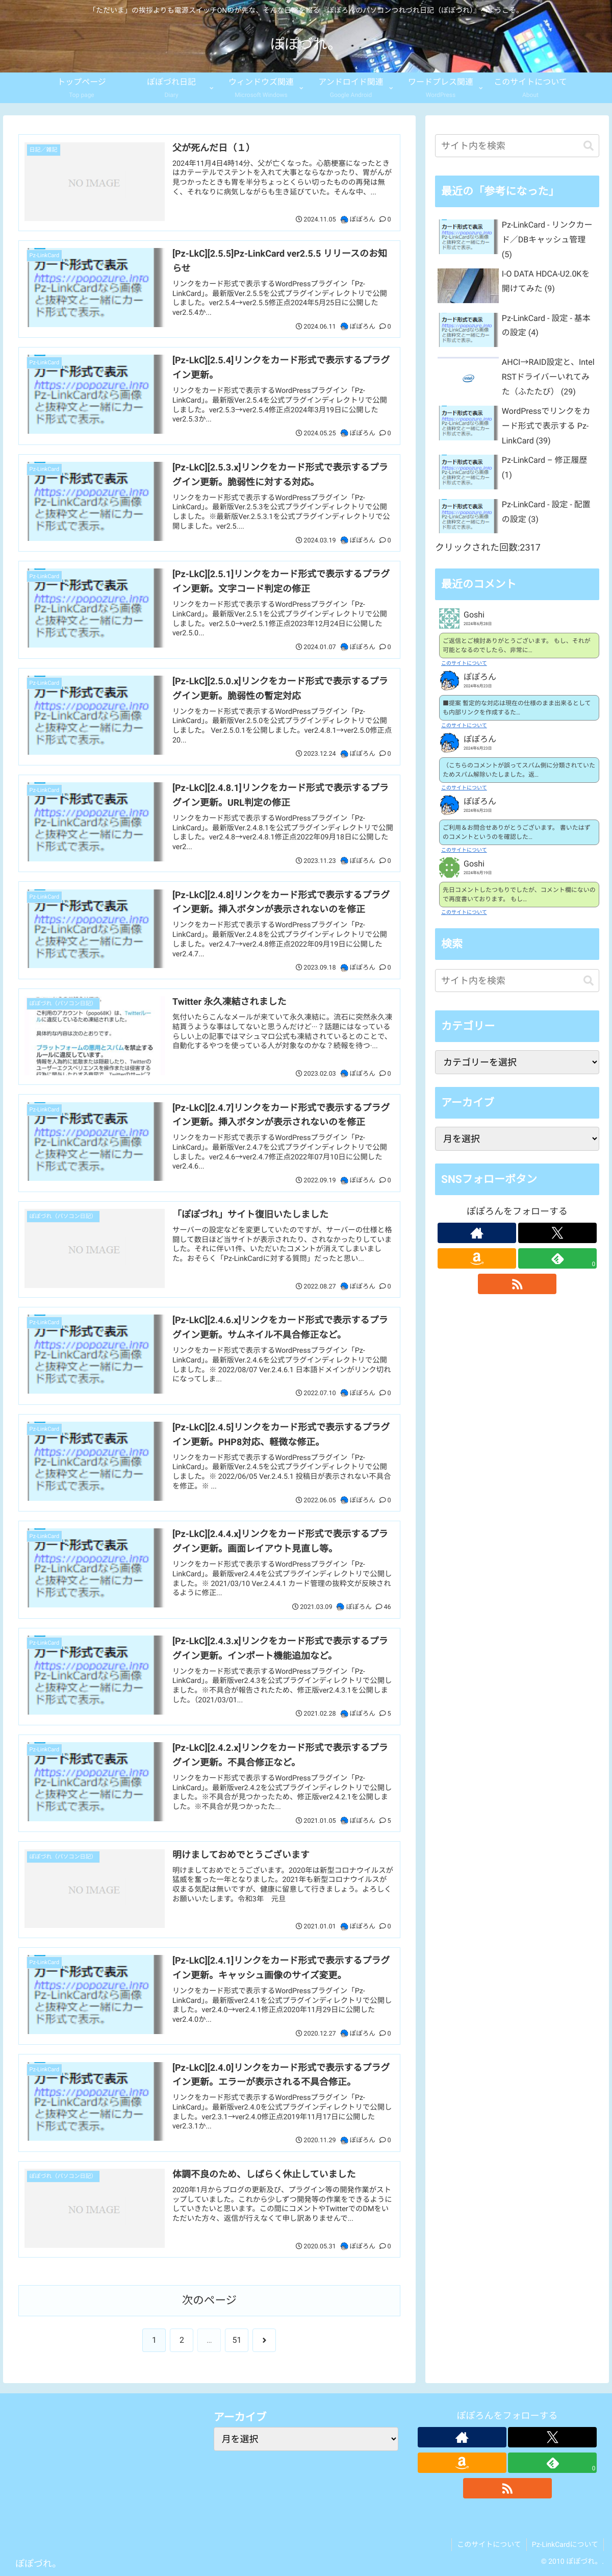Image resolution: width=612 pixels, height=2576 pixels.
Task: Click the green Feedly button in the footer
Action: coord(552,2462)
